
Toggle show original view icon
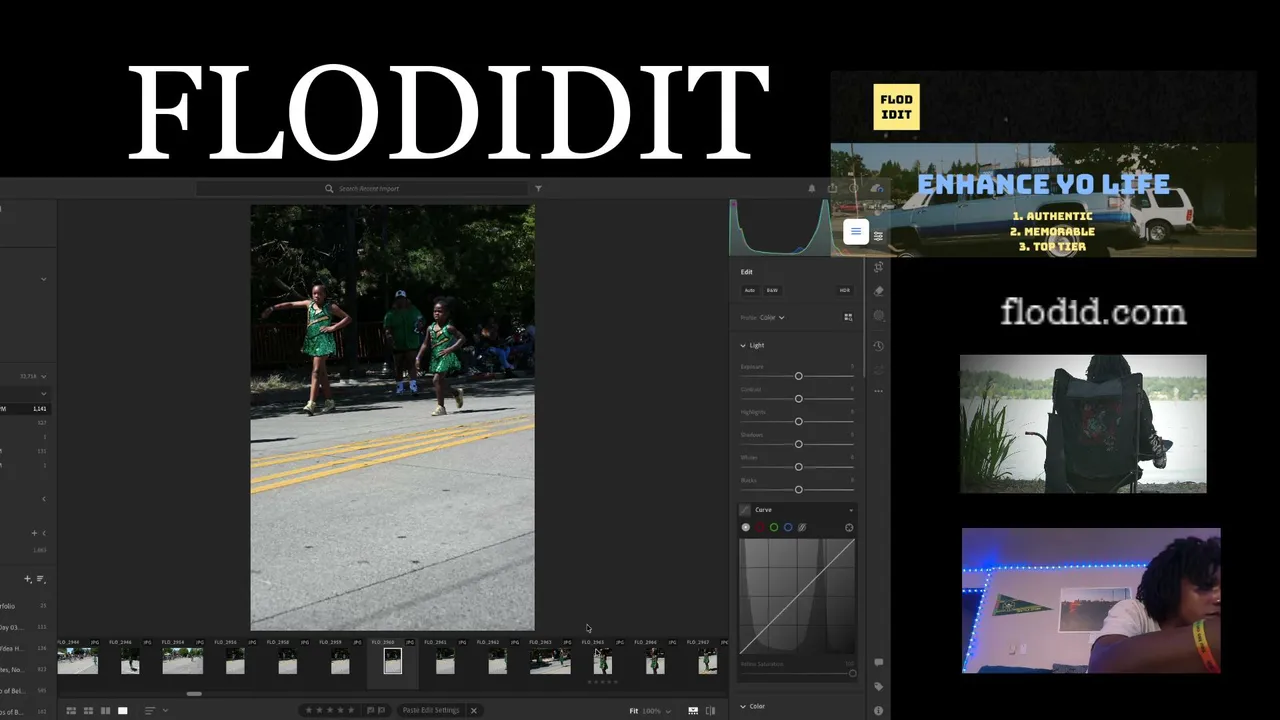click(x=711, y=711)
